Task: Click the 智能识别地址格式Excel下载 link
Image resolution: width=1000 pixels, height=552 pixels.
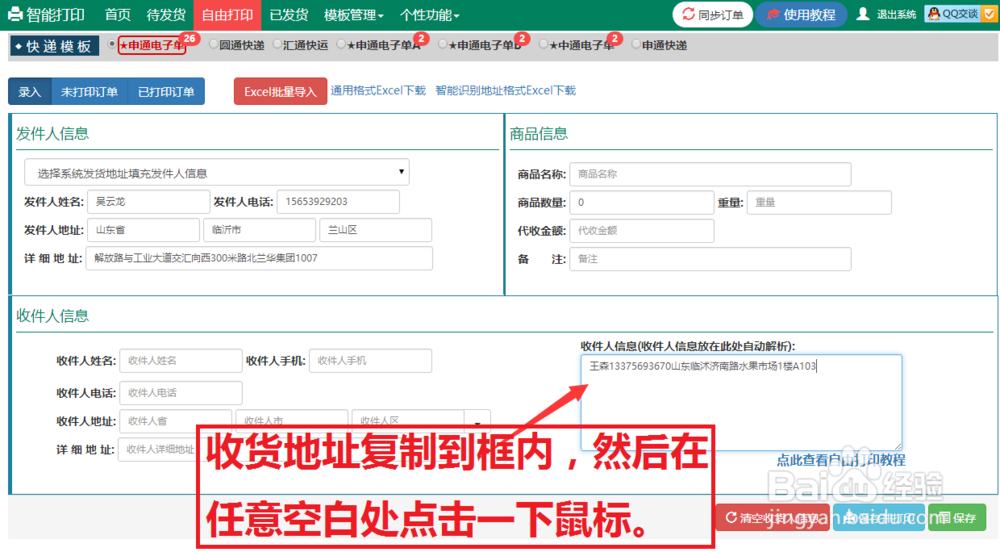Action: point(505,91)
